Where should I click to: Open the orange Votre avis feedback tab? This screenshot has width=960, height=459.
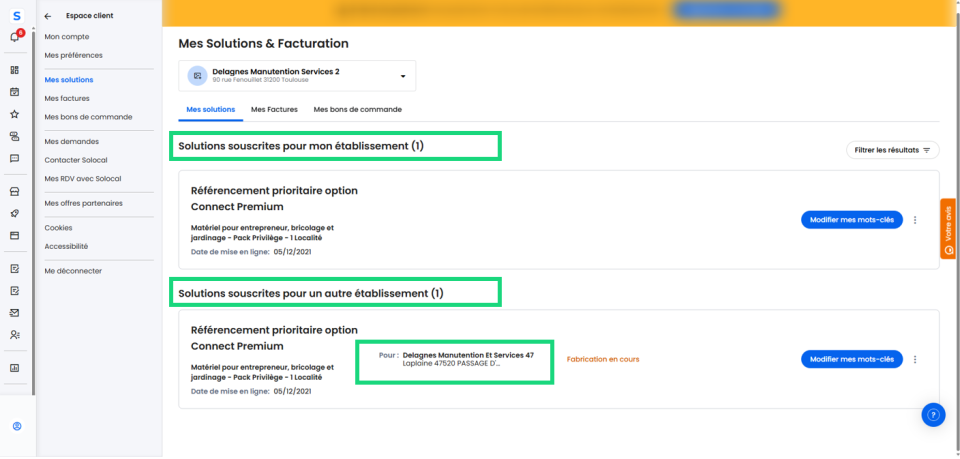click(948, 229)
